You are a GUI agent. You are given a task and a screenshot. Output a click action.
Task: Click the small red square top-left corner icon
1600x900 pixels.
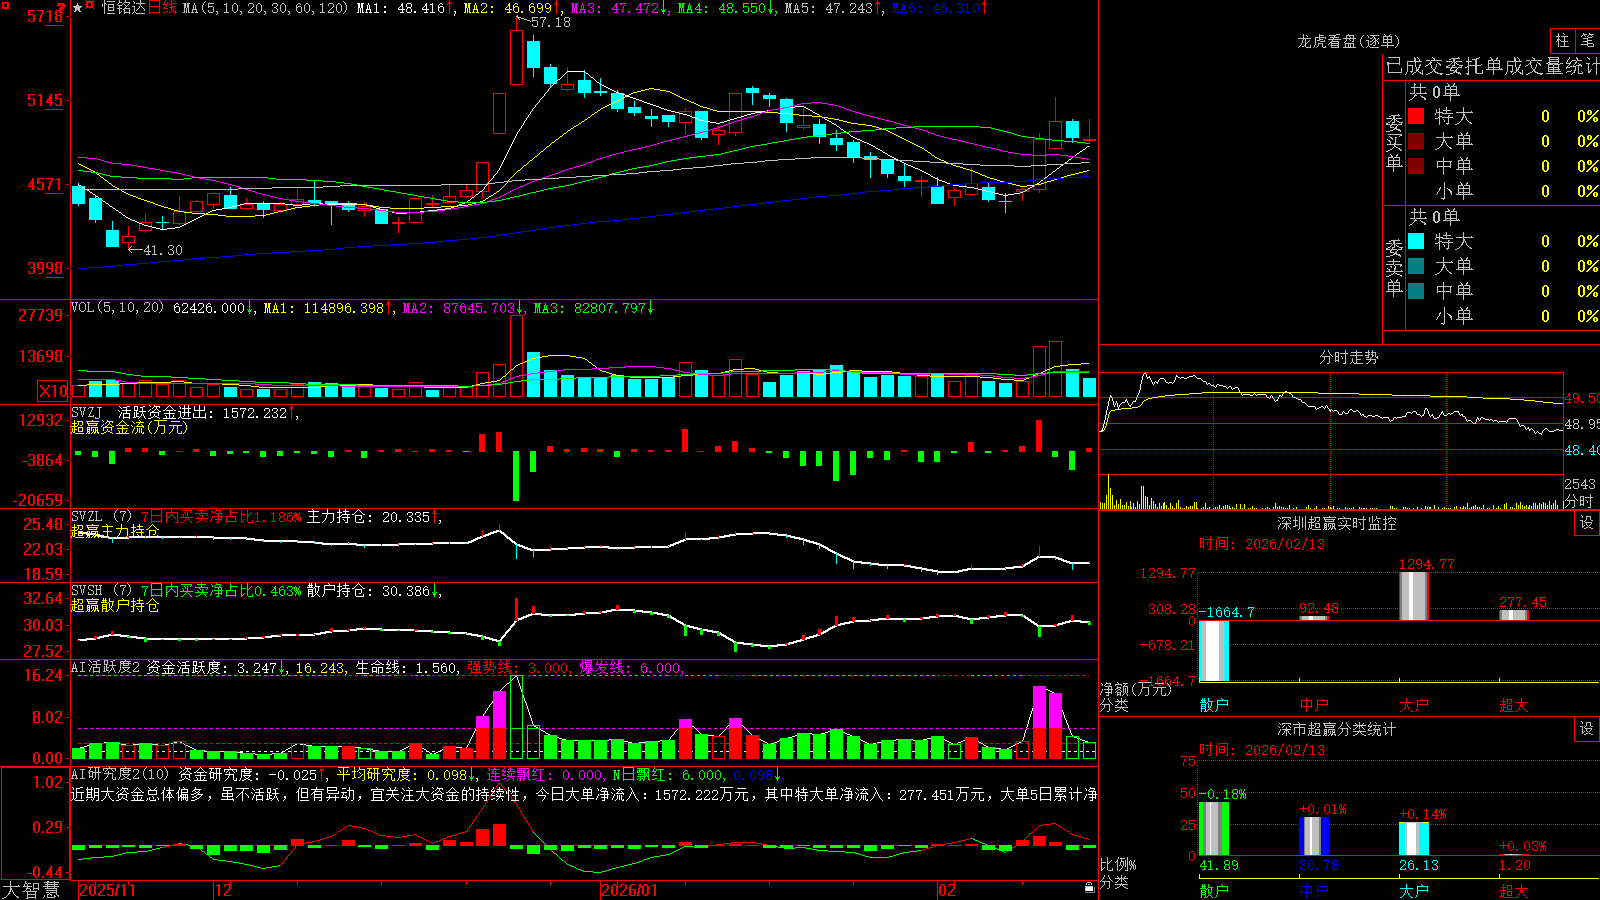coord(6,5)
